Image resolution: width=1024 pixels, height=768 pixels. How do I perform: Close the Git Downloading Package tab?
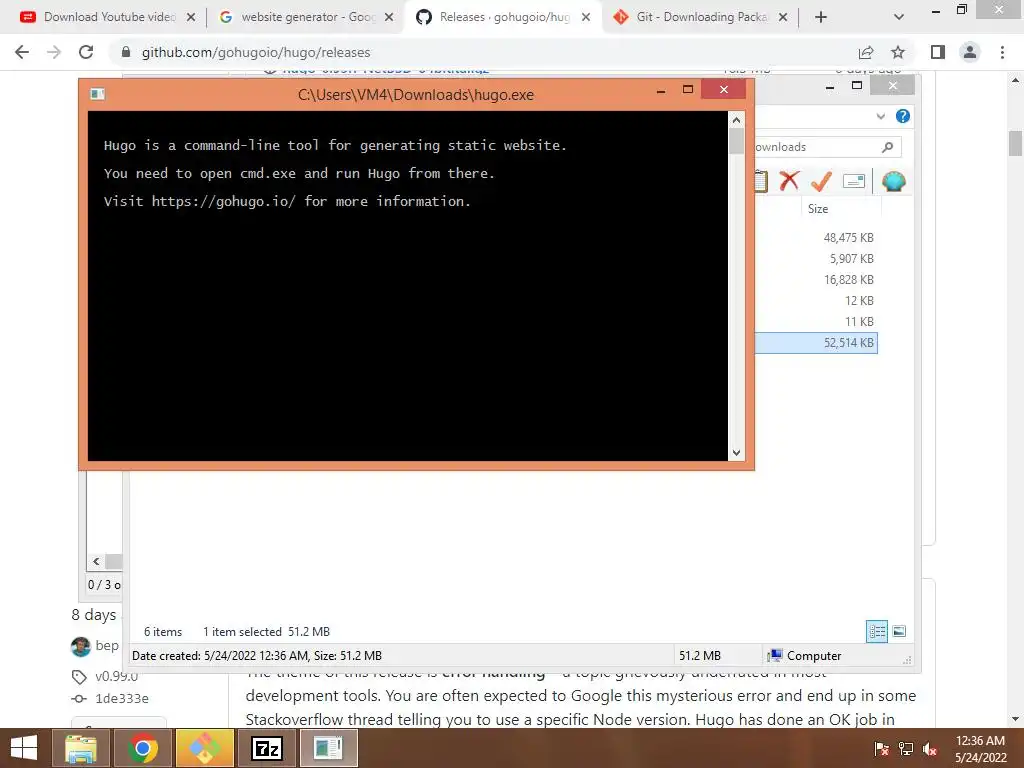(783, 17)
